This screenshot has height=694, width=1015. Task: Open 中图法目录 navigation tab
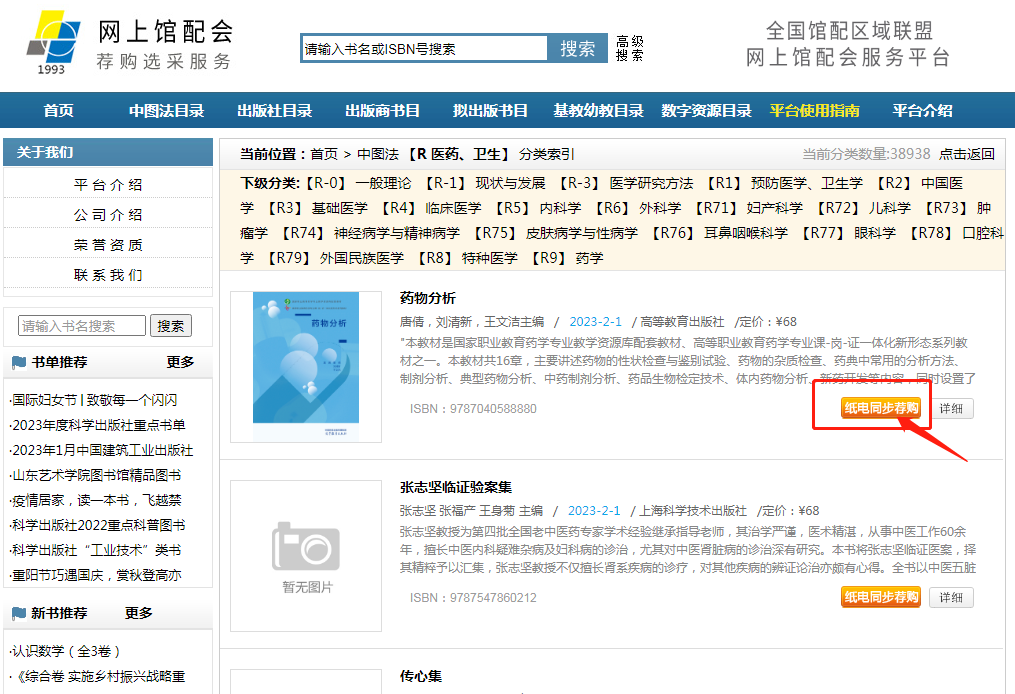166,111
